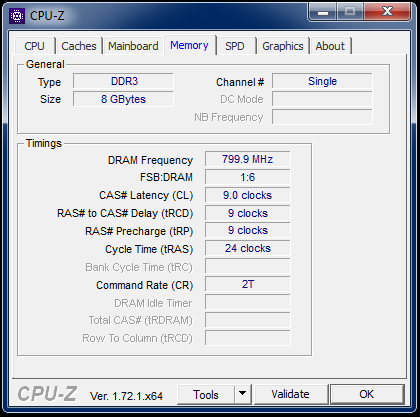Click the 8 GBytes size value
The height and width of the screenshot is (417, 420).
[x=123, y=99]
